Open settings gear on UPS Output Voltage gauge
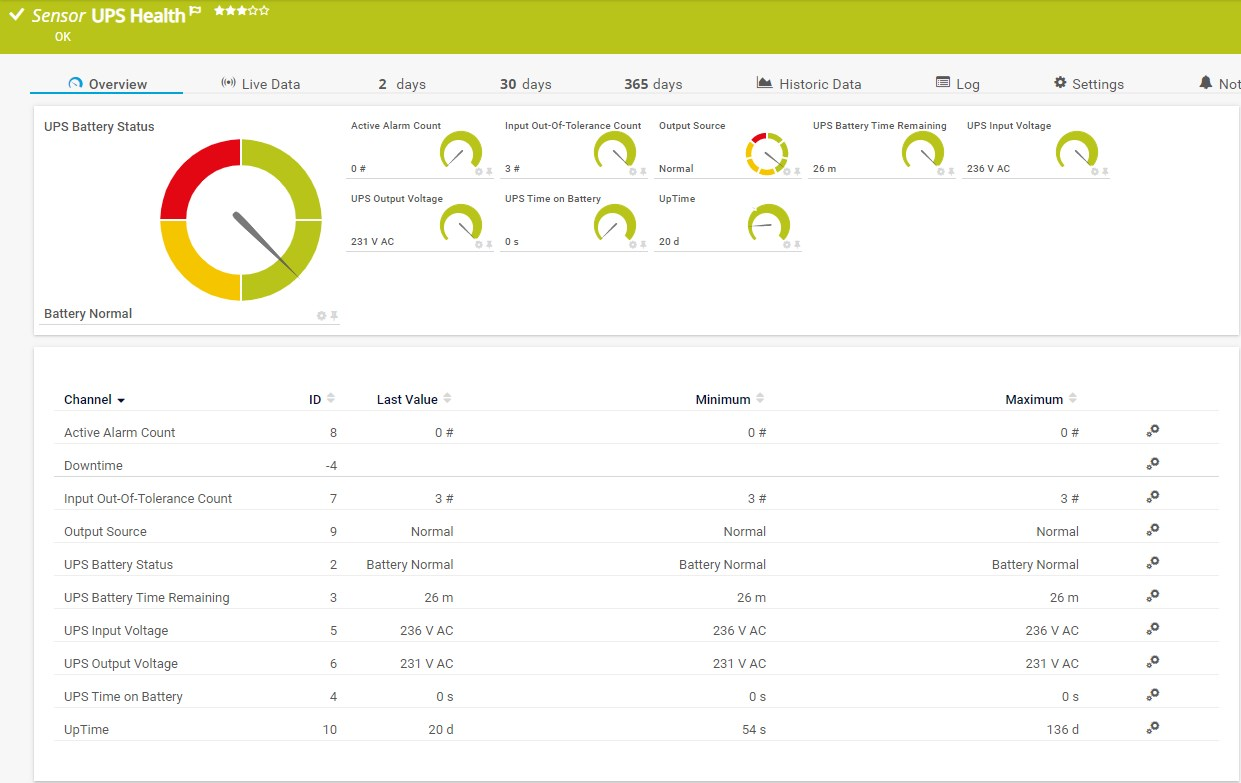Image resolution: width=1241 pixels, height=783 pixels. (478, 245)
